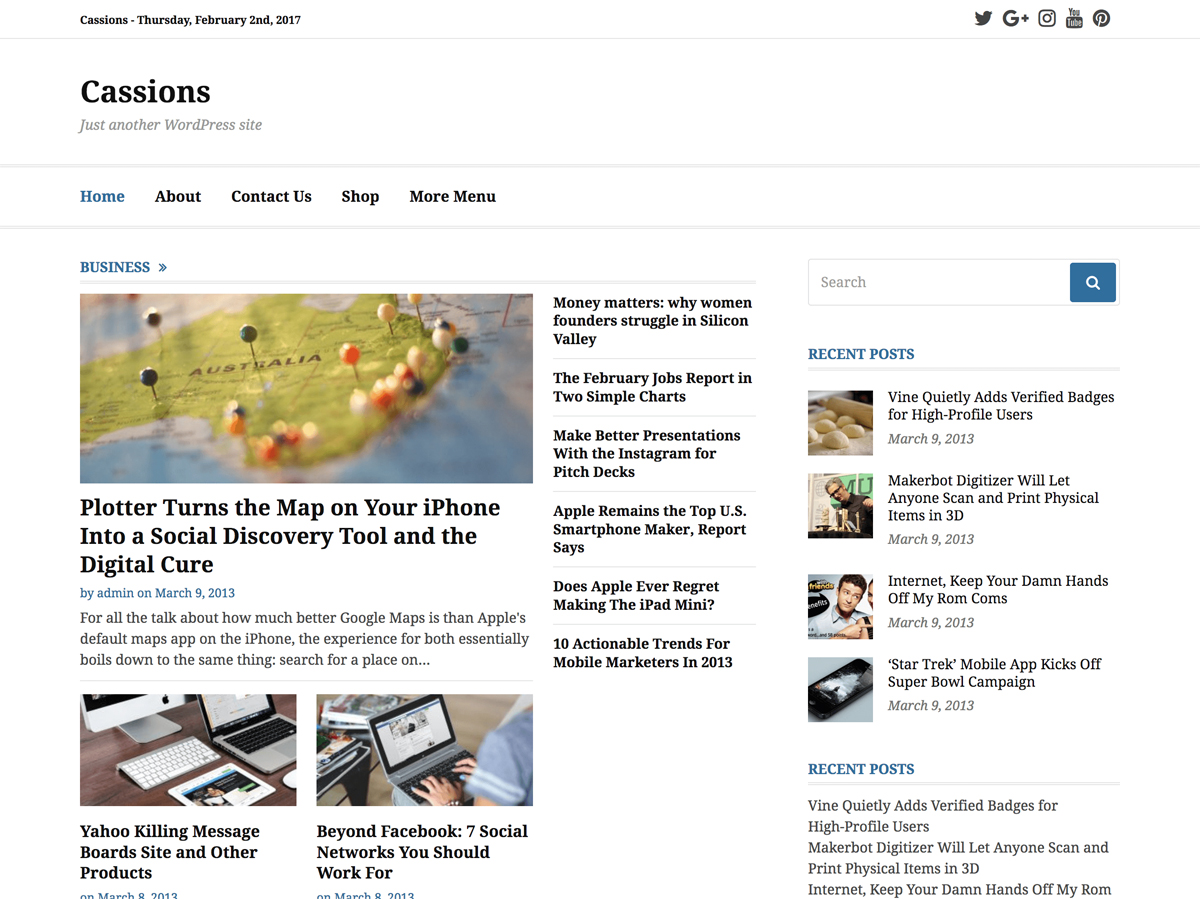Image resolution: width=1200 pixels, height=900 pixels.
Task: Click the Pinterest icon
Action: [x=1101, y=18]
